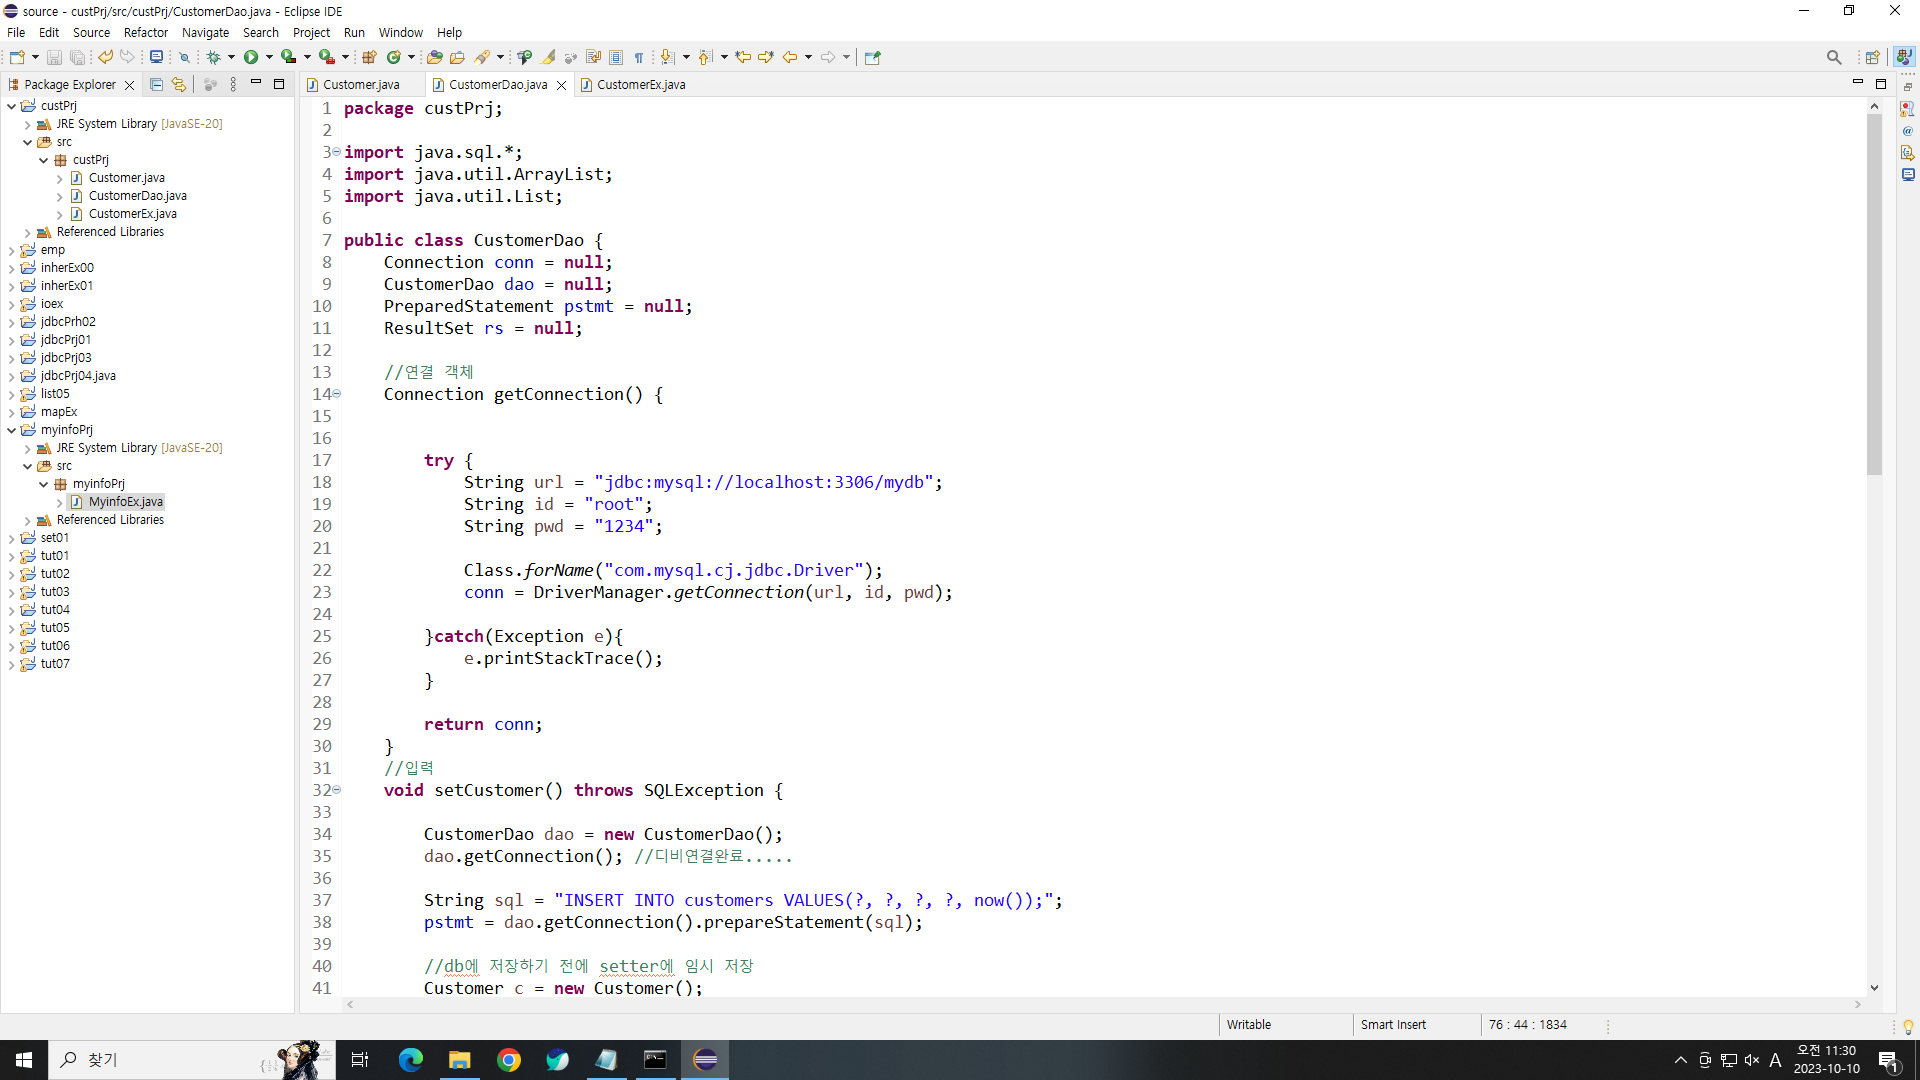Click the green Run button in toolbar
Screen dimensions: 1920x1080
[251, 57]
